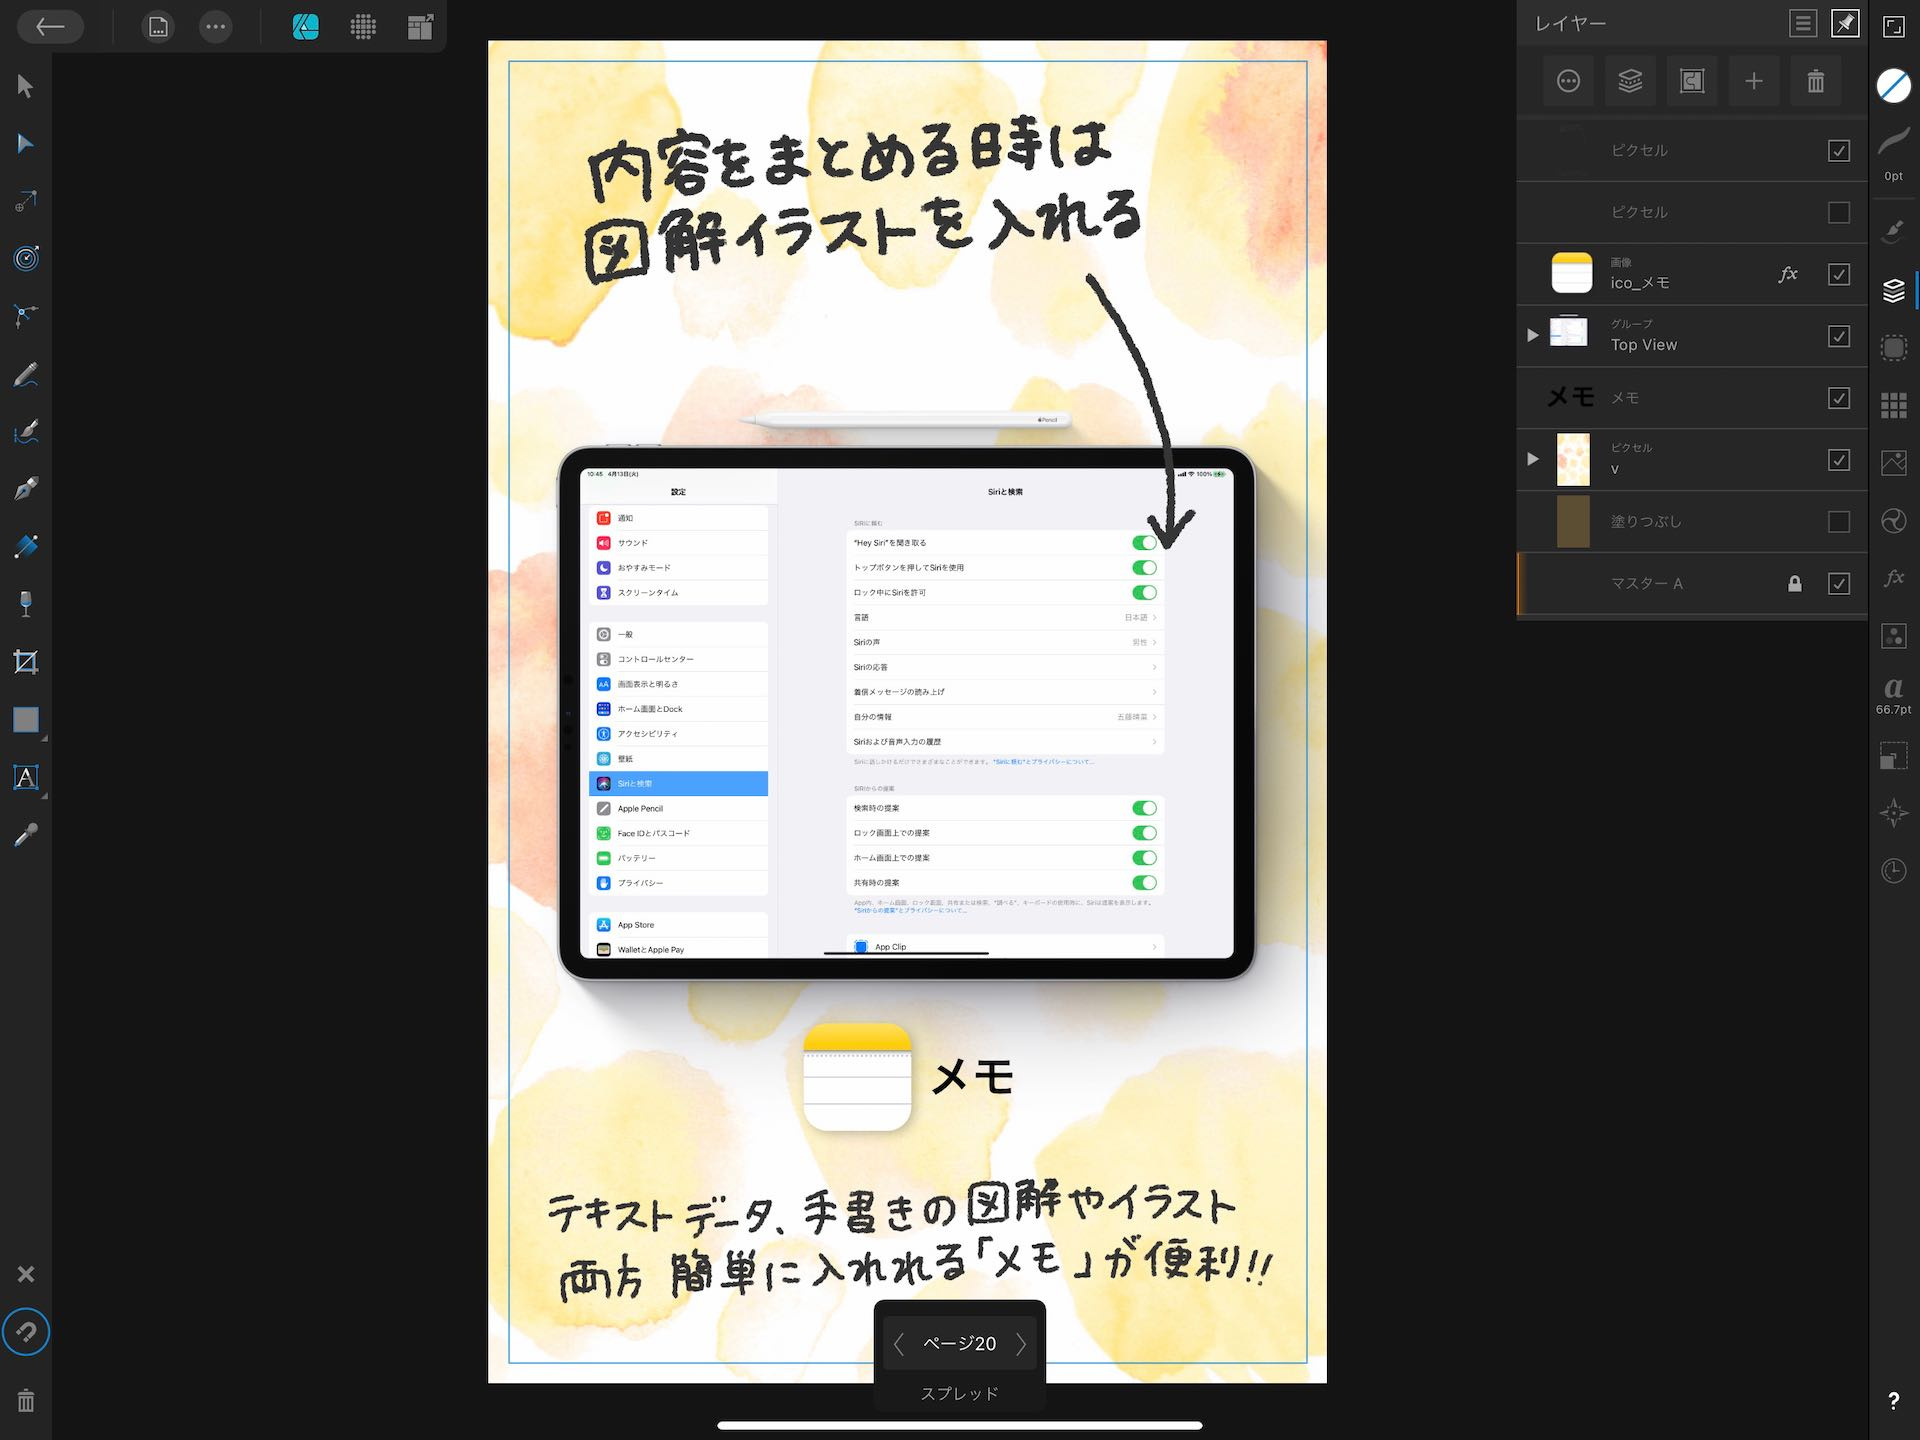Open the Brushes studio icon
The height and width of the screenshot is (1440, 1920).
[1893, 232]
